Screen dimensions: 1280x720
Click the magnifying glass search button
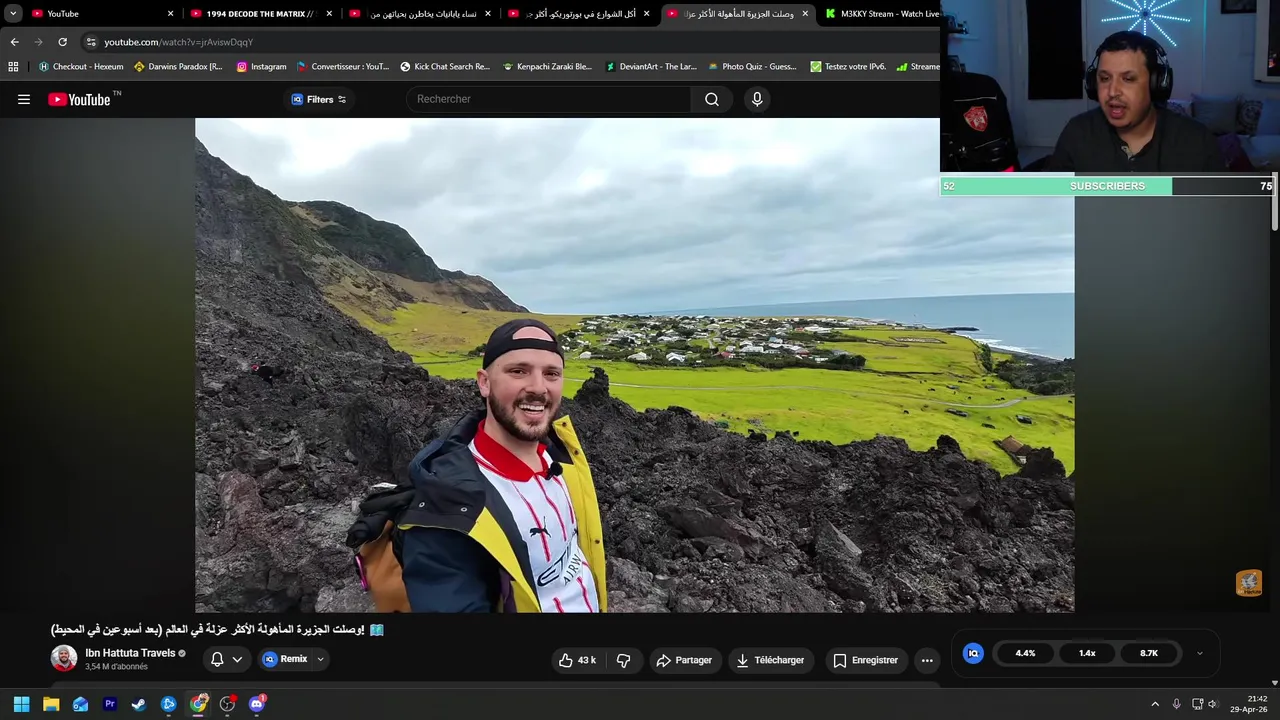[x=712, y=99]
